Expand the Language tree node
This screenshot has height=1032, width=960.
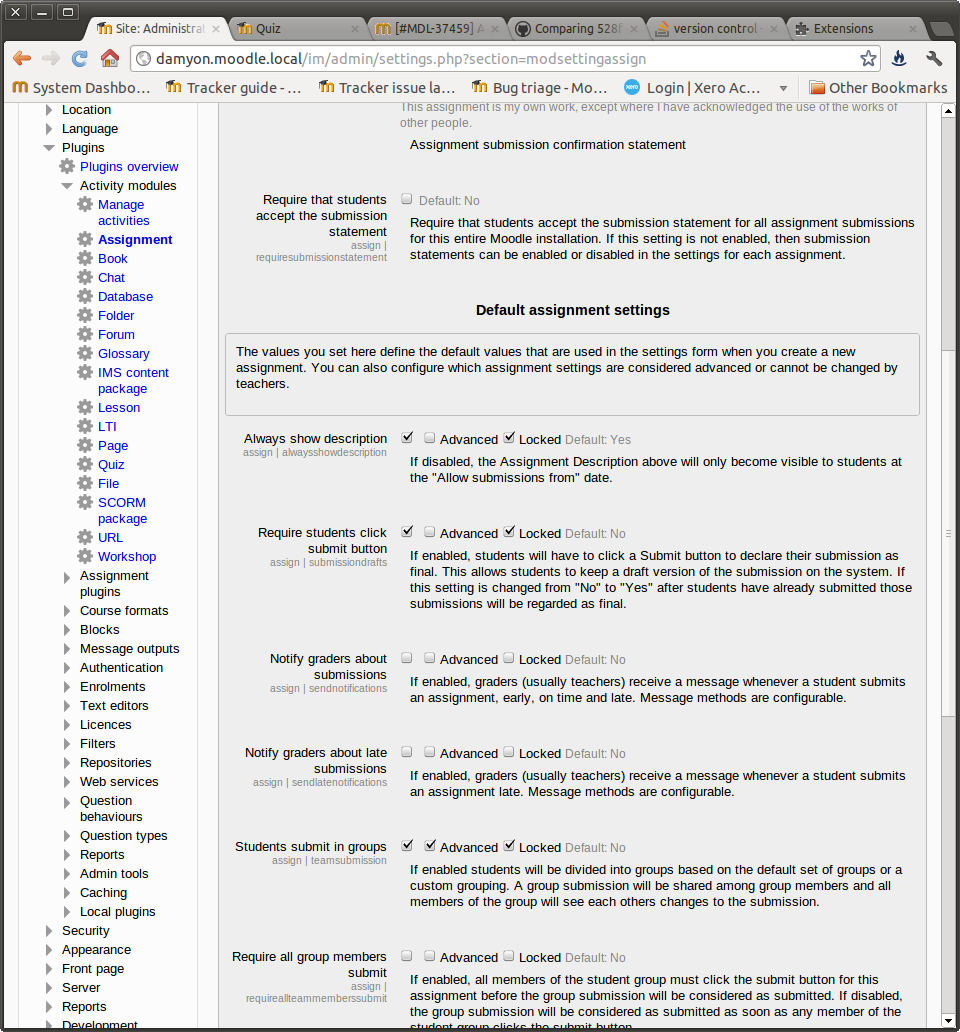pyautogui.click(x=49, y=129)
